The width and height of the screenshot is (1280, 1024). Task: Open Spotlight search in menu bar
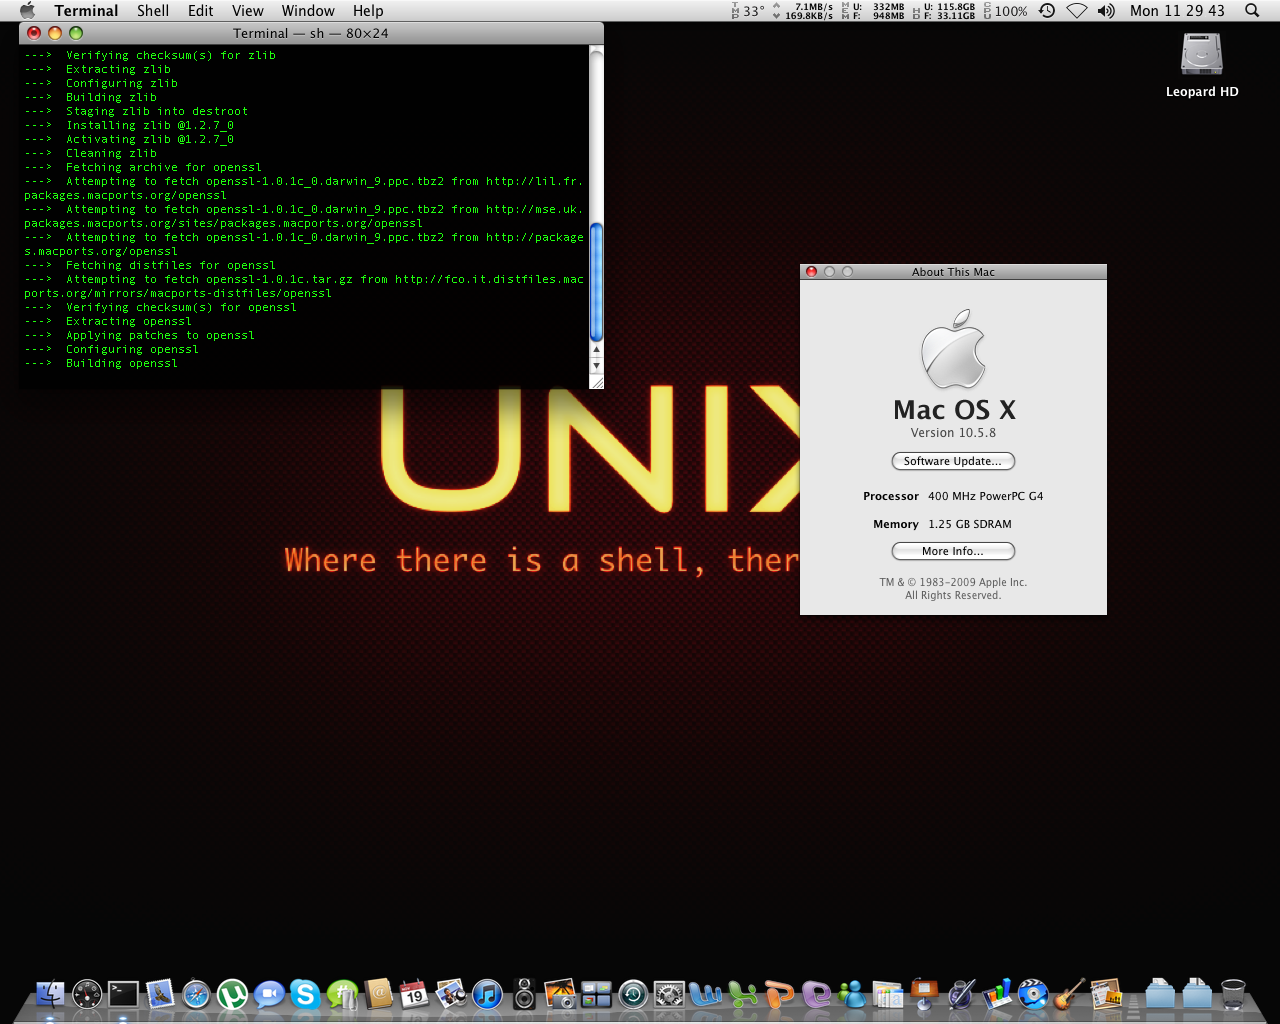(1252, 11)
